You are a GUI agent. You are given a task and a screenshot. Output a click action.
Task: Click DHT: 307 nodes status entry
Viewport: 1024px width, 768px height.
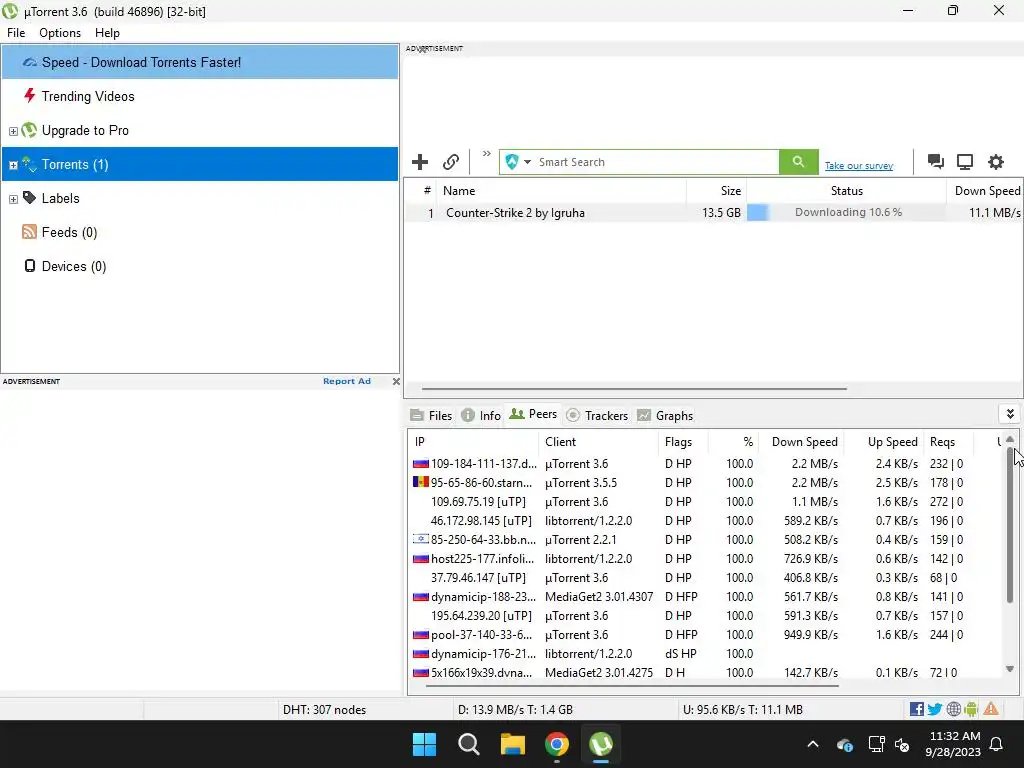(x=325, y=710)
